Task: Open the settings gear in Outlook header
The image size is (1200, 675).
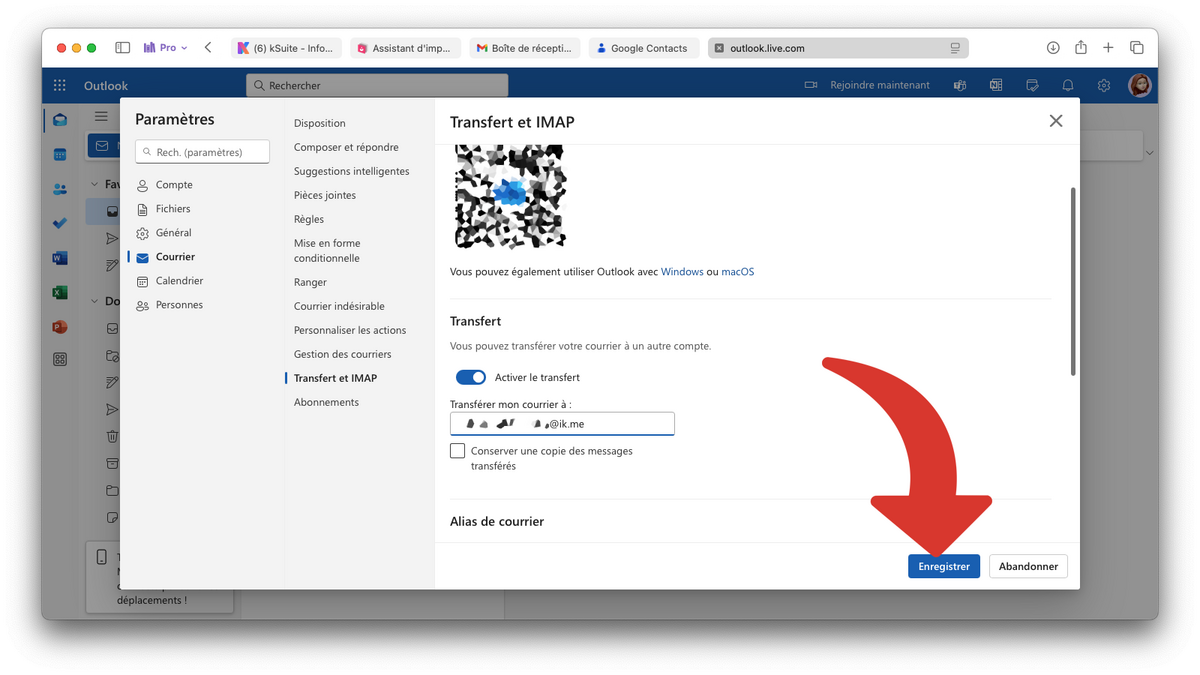Action: [1104, 85]
